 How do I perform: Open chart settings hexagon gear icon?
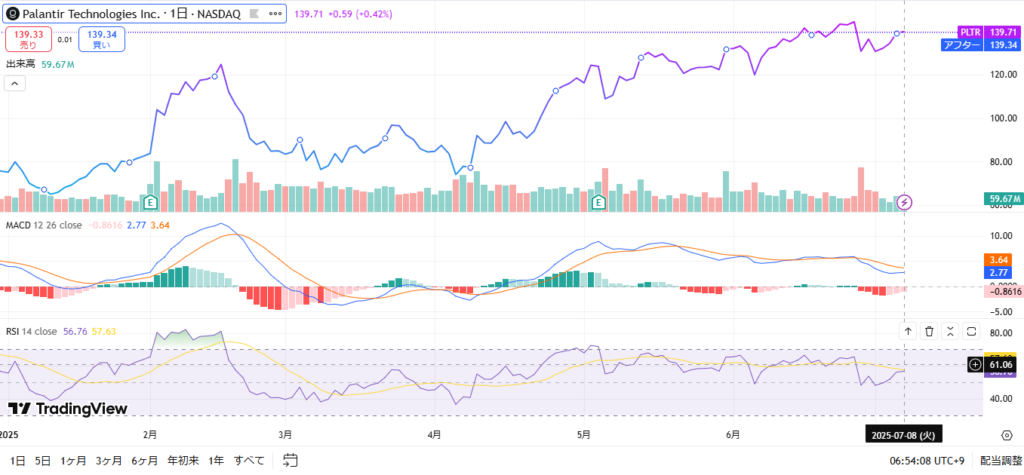pyautogui.click(x=1007, y=434)
